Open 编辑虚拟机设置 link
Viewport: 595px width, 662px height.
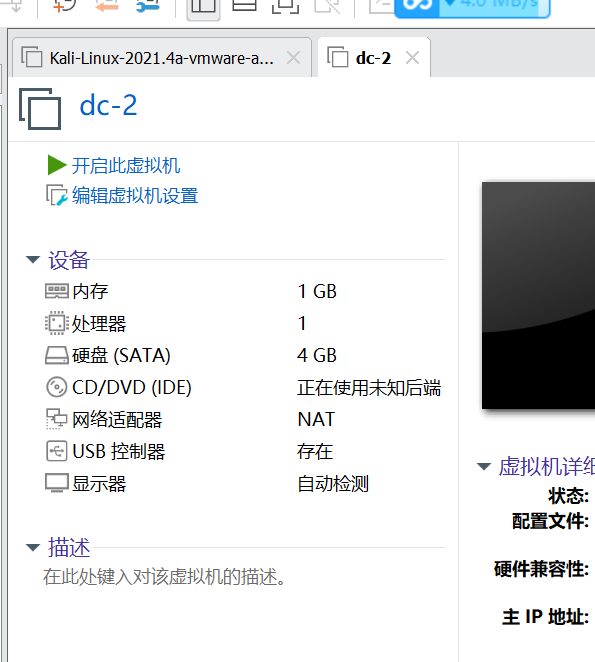135,196
